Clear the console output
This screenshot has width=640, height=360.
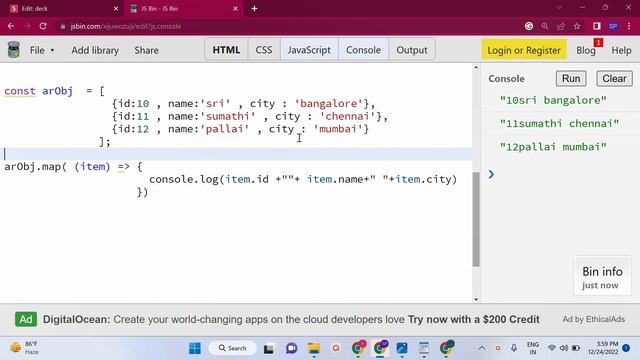tap(614, 78)
